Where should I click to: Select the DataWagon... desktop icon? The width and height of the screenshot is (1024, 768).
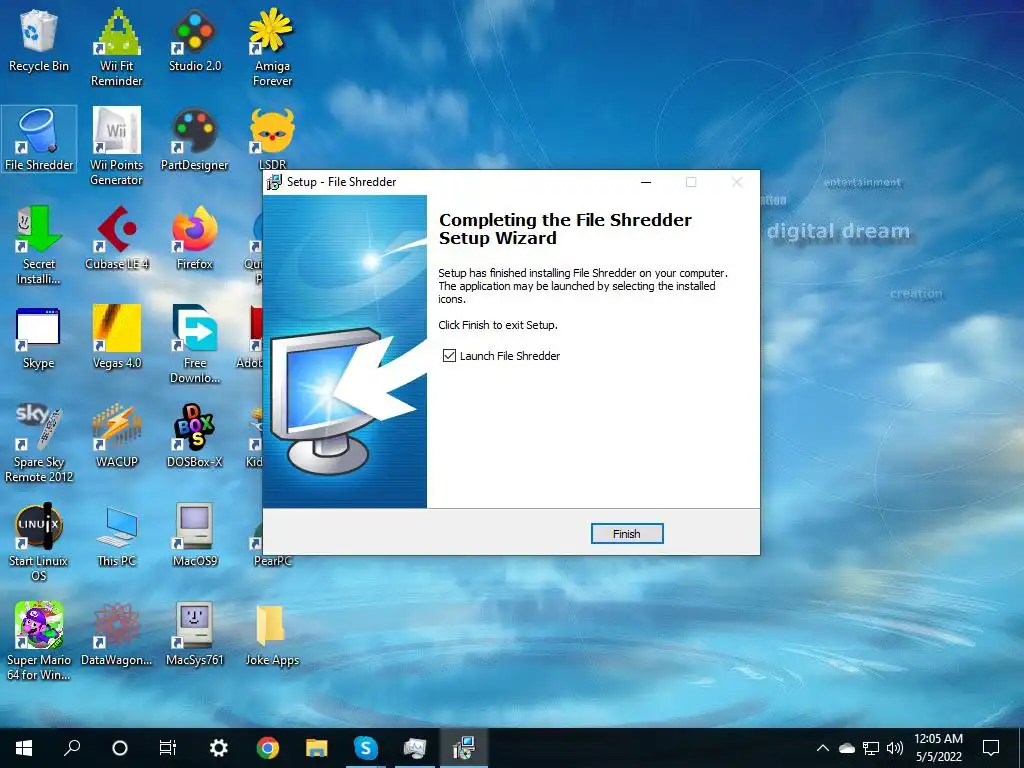click(x=117, y=634)
